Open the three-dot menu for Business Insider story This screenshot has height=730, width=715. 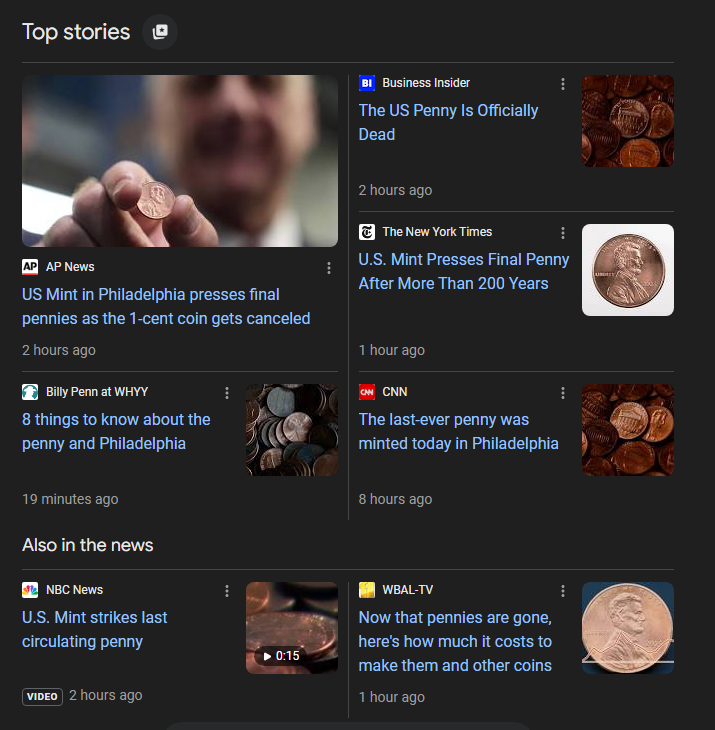563,84
